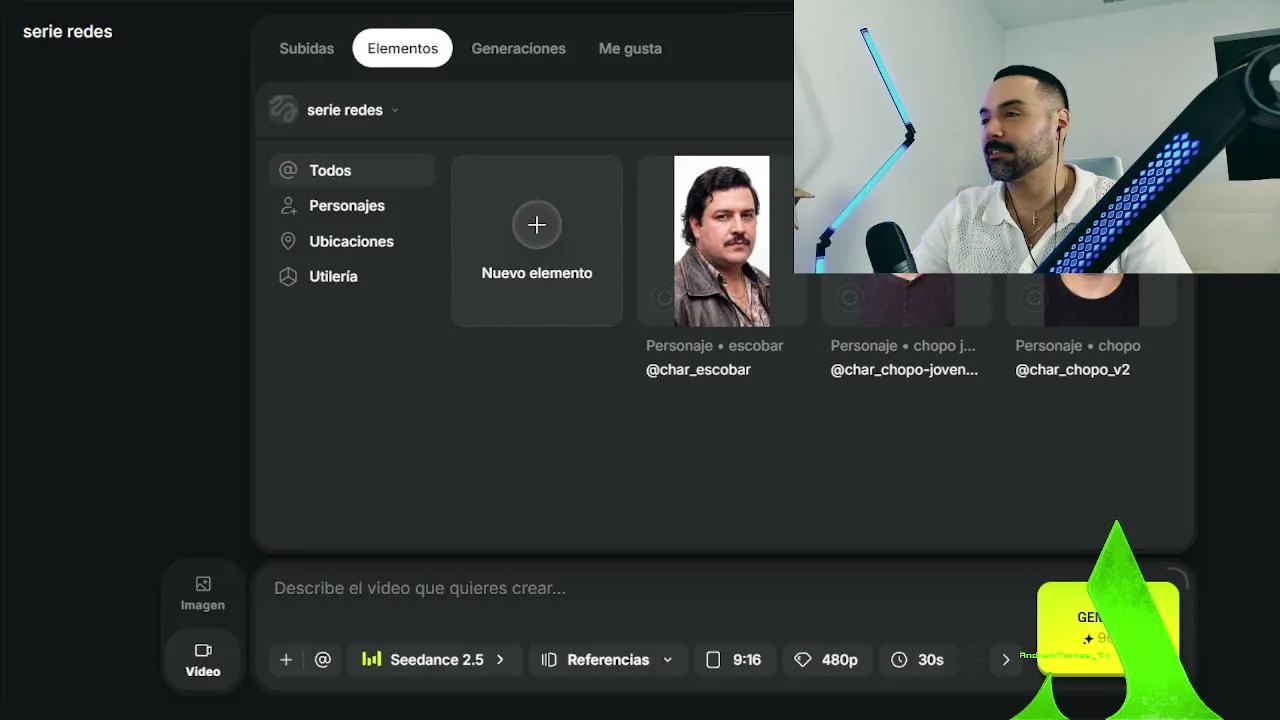Screen dimensions: 1280x720
Task: Click the @ mention icon in prompt bar
Action: click(322, 660)
